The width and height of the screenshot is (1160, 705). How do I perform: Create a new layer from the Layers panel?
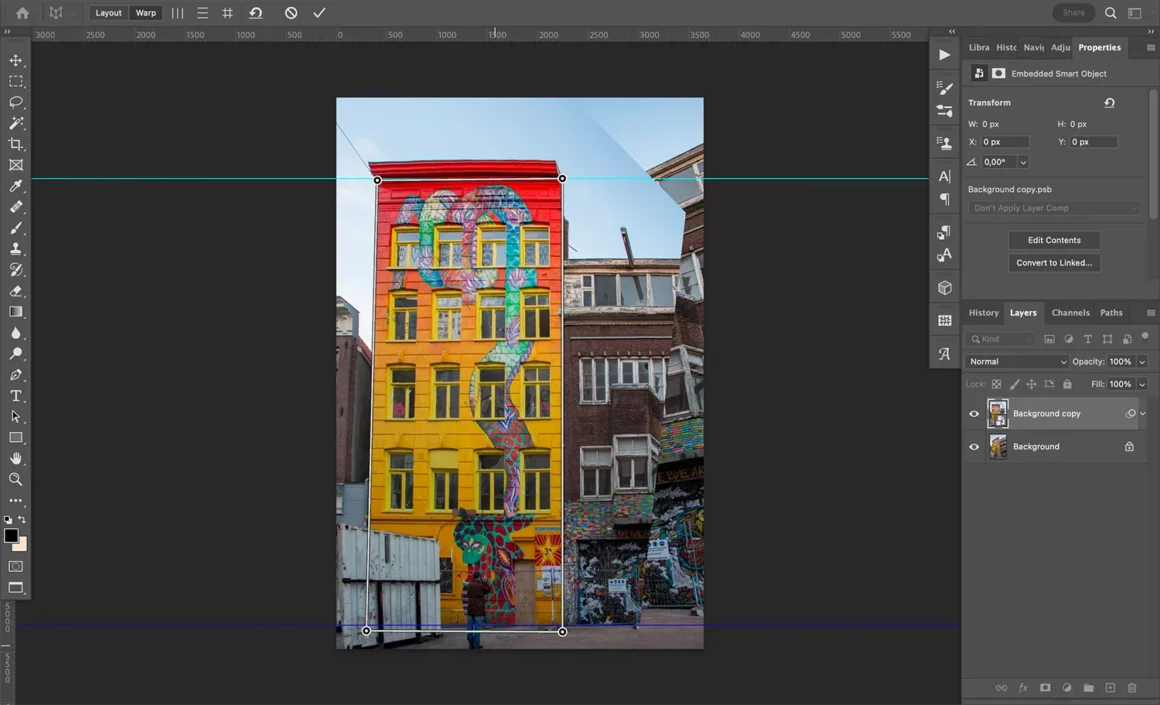(x=1110, y=688)
